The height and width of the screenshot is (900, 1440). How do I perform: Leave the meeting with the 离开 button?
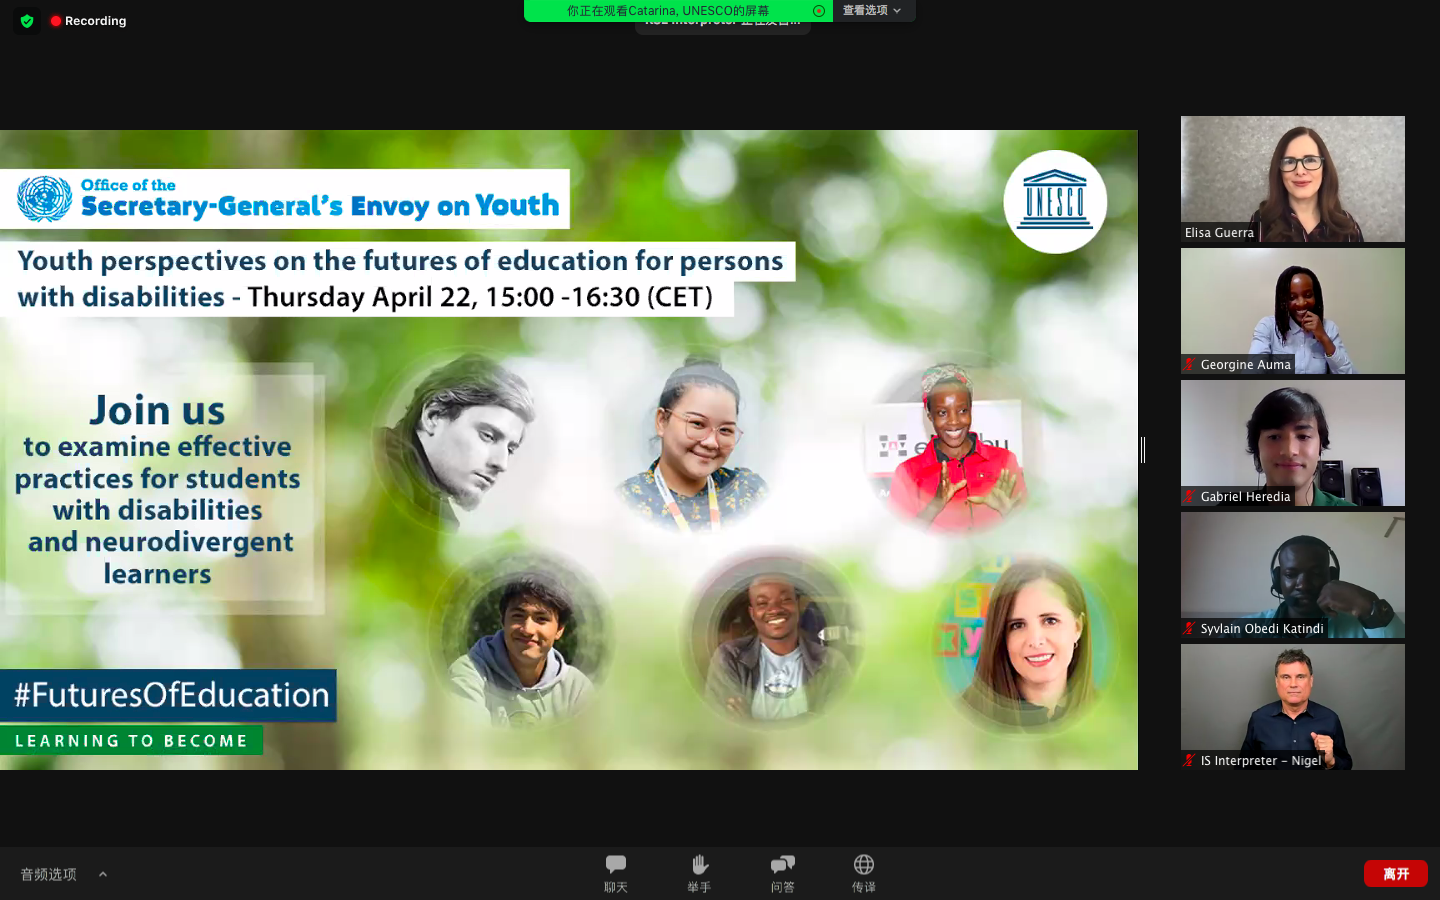[x=1396, y=873]
